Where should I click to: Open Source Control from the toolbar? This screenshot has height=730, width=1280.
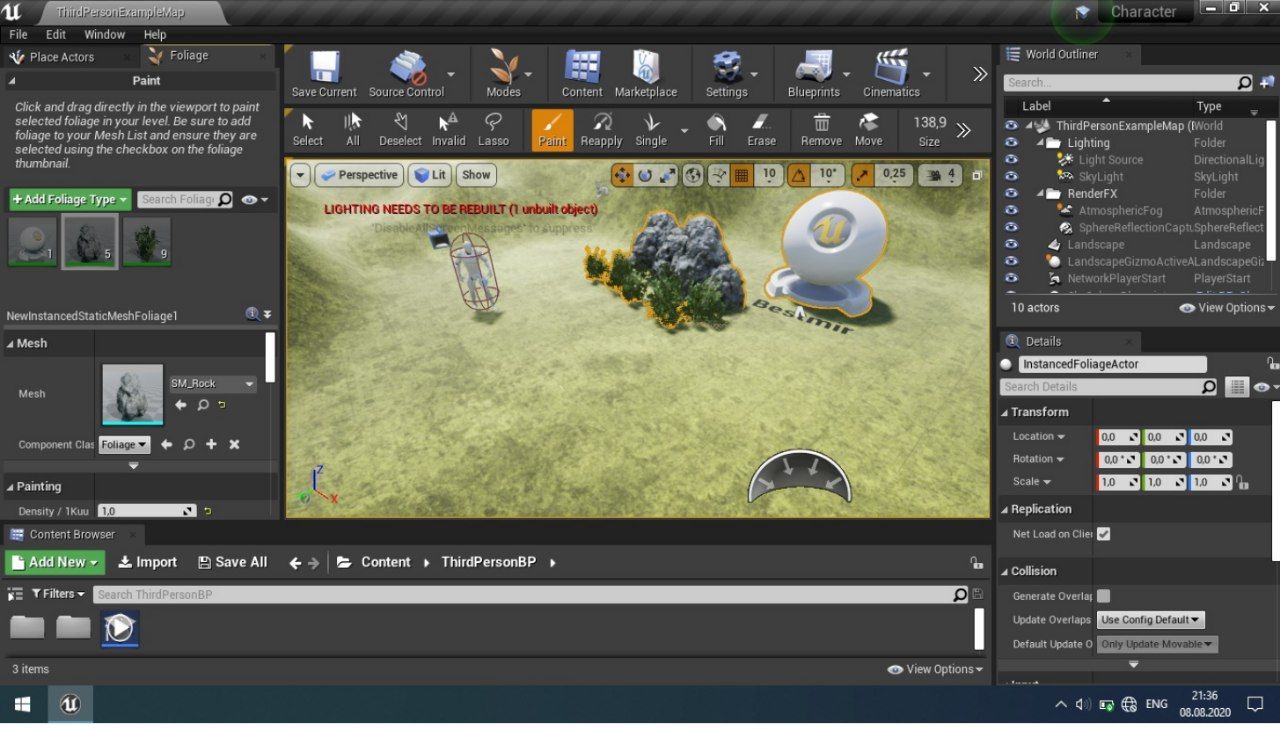click(406, 74)
